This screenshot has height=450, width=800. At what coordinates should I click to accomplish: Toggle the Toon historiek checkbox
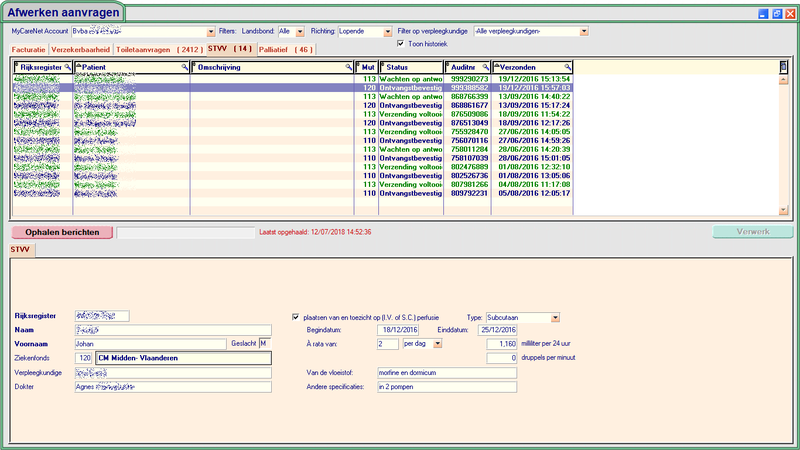[x=401, y=44]
